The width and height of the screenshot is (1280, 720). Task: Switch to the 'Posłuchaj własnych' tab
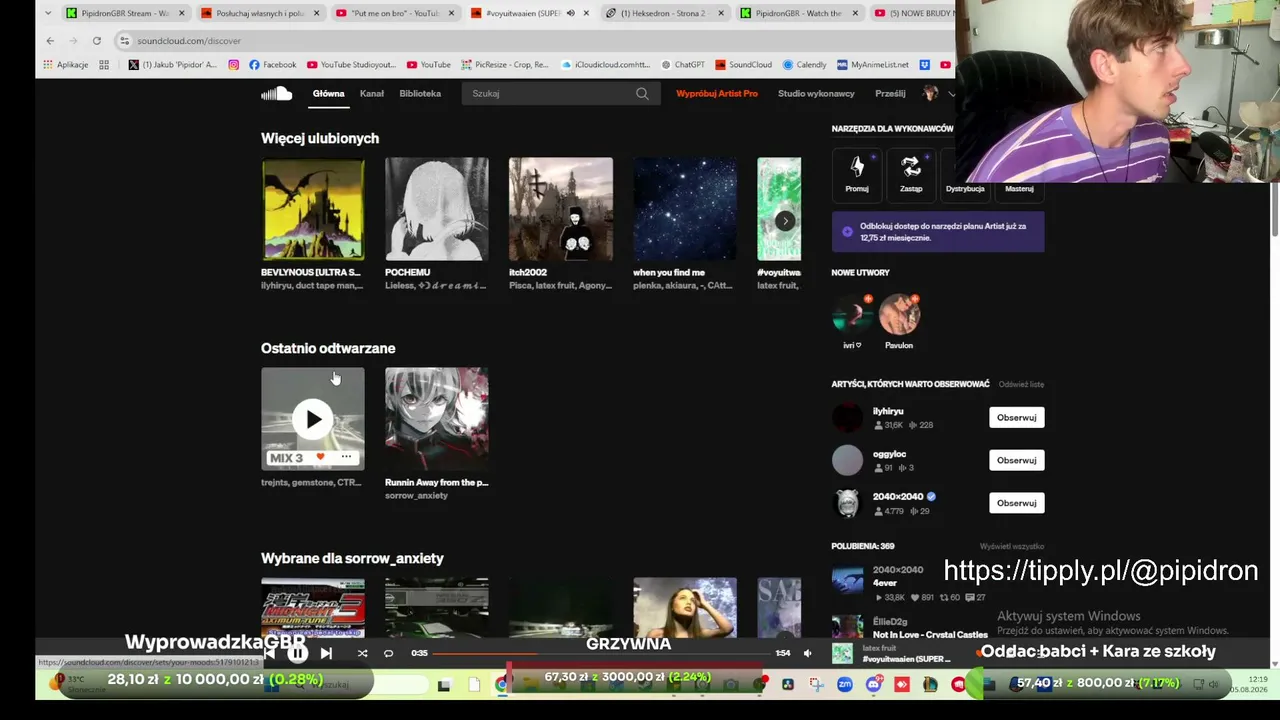tap(260, 13)
